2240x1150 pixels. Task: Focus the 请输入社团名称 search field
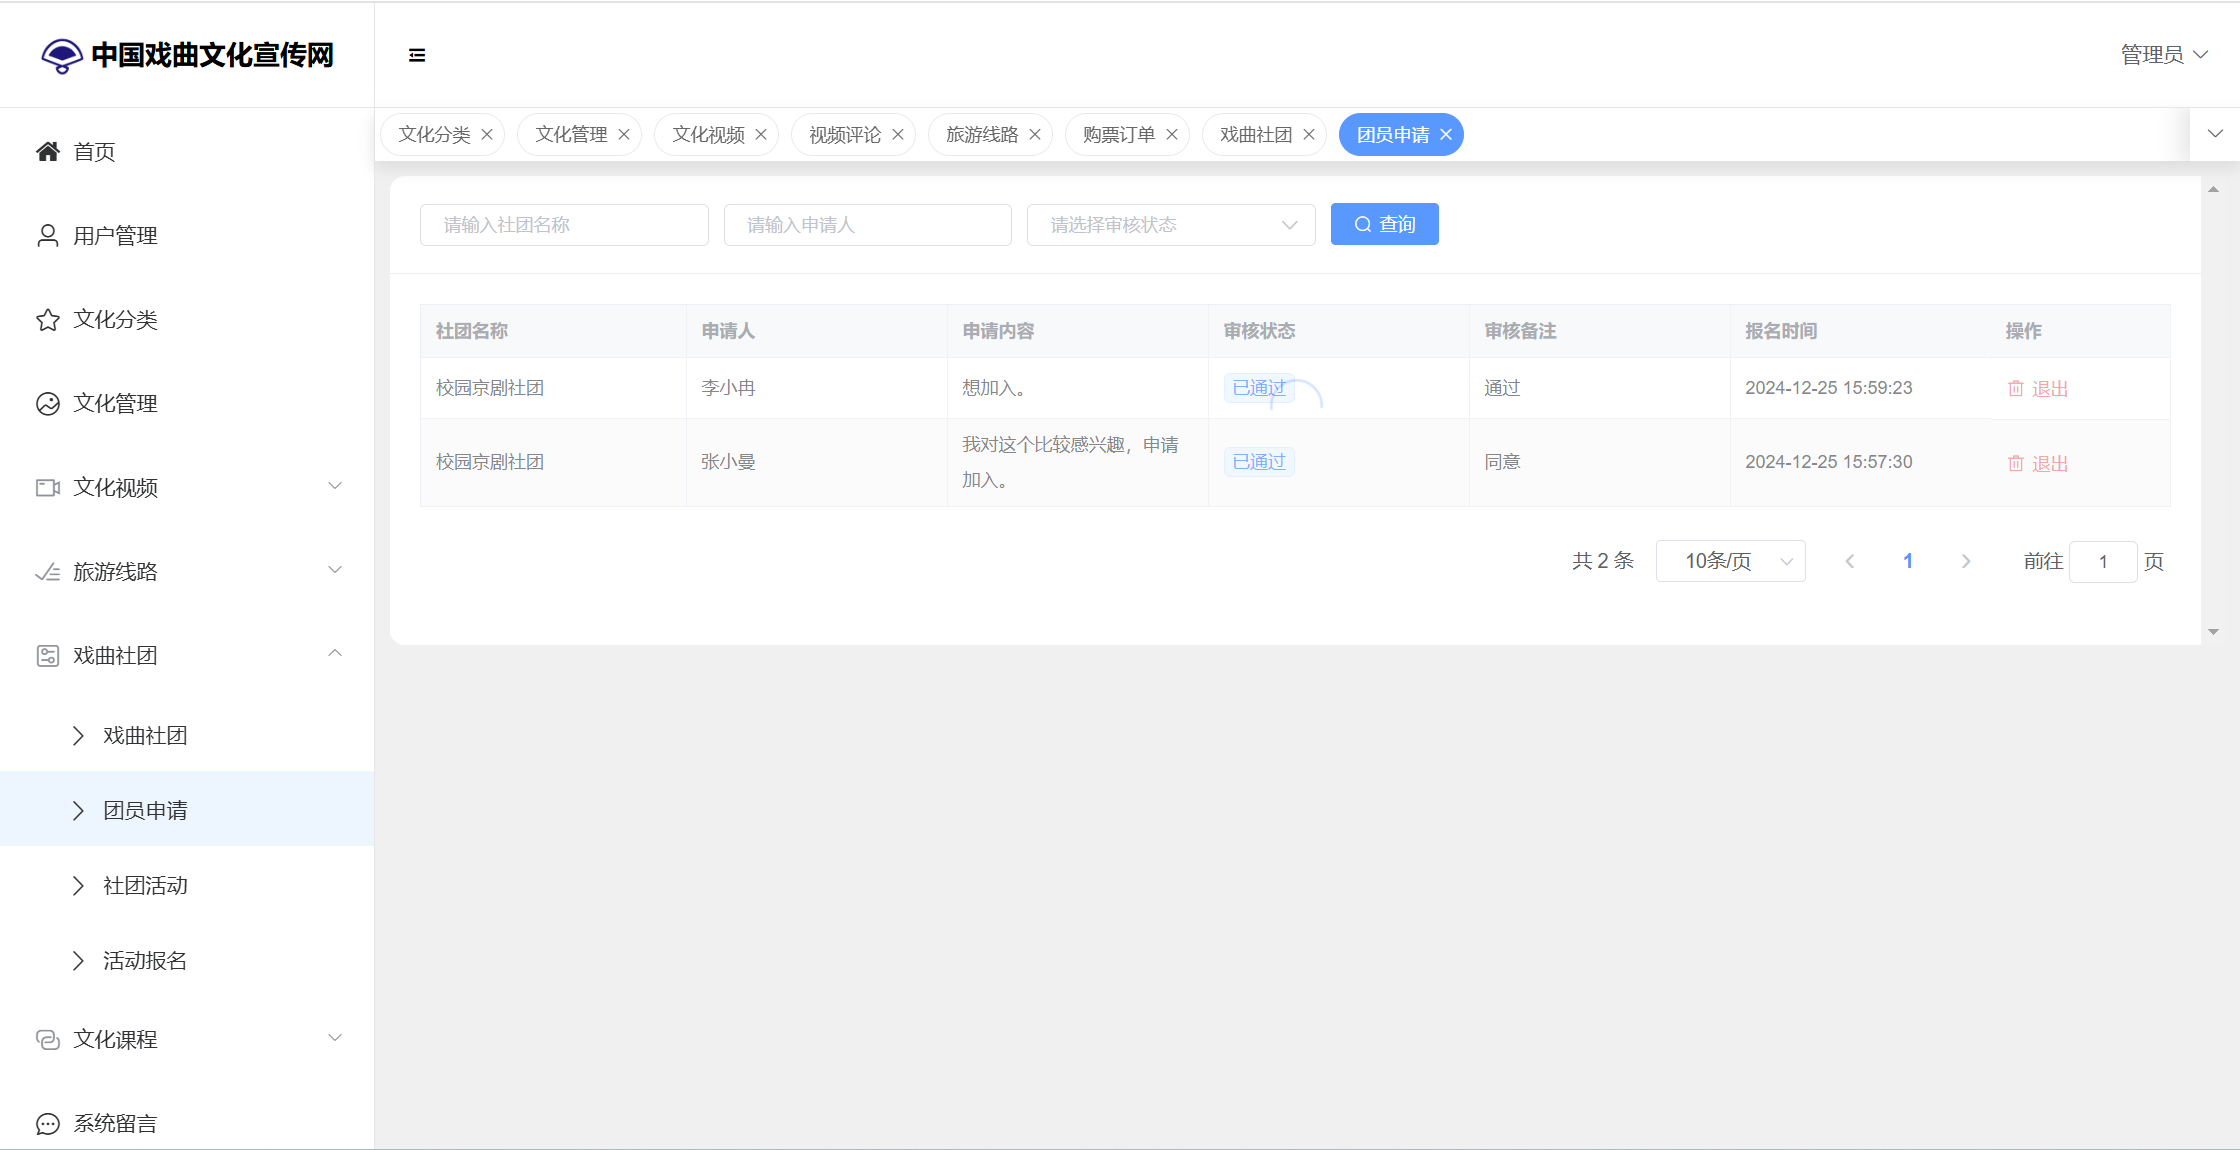[x=564, y=225]
